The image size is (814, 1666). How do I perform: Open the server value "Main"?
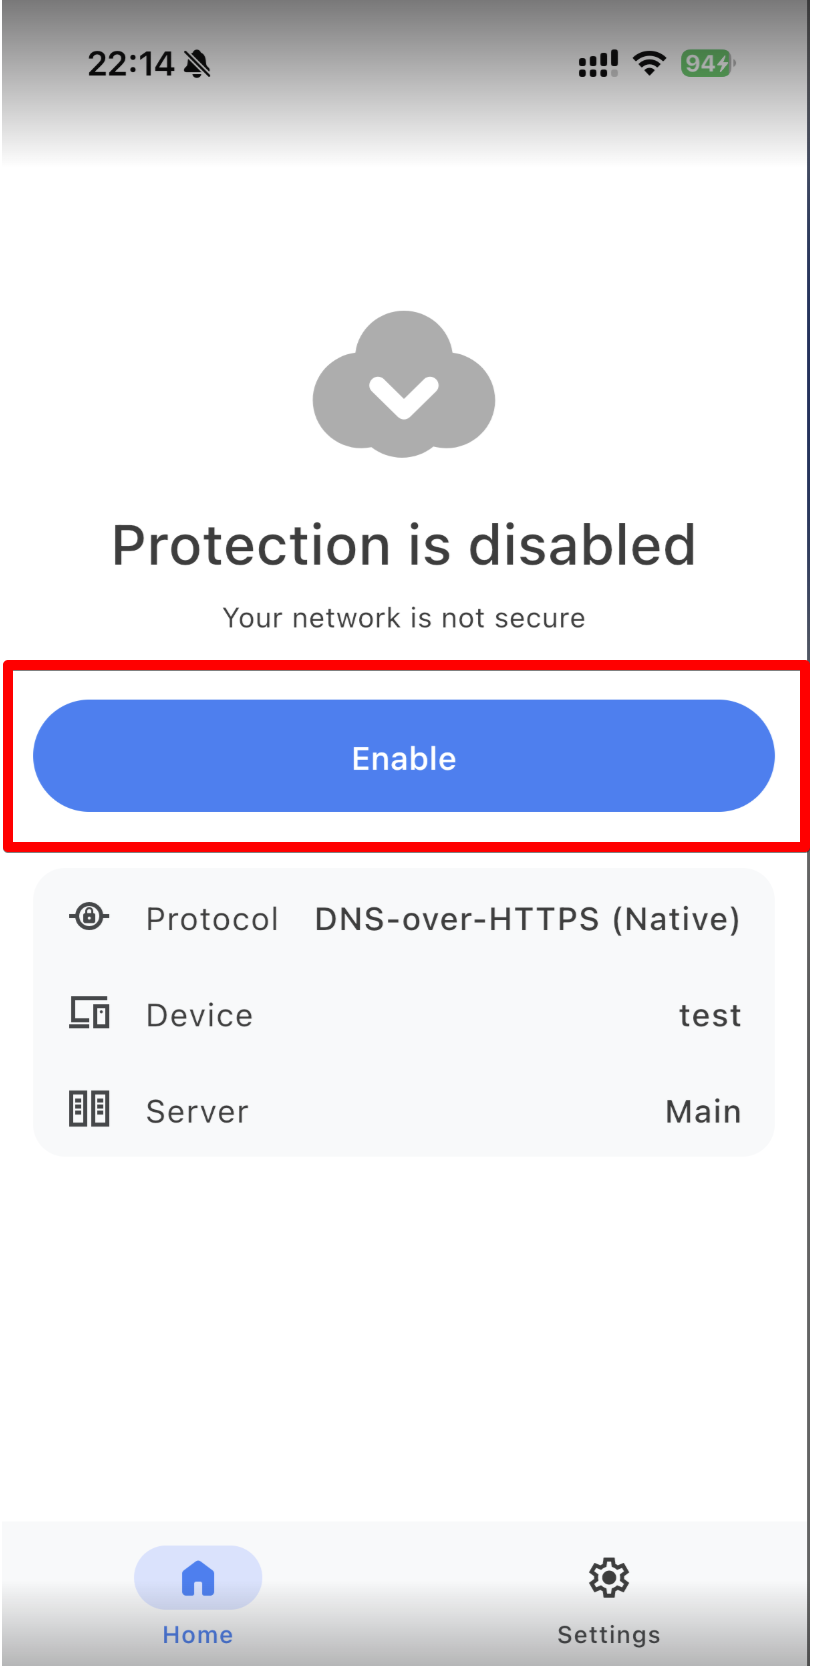coord(703,1111)
